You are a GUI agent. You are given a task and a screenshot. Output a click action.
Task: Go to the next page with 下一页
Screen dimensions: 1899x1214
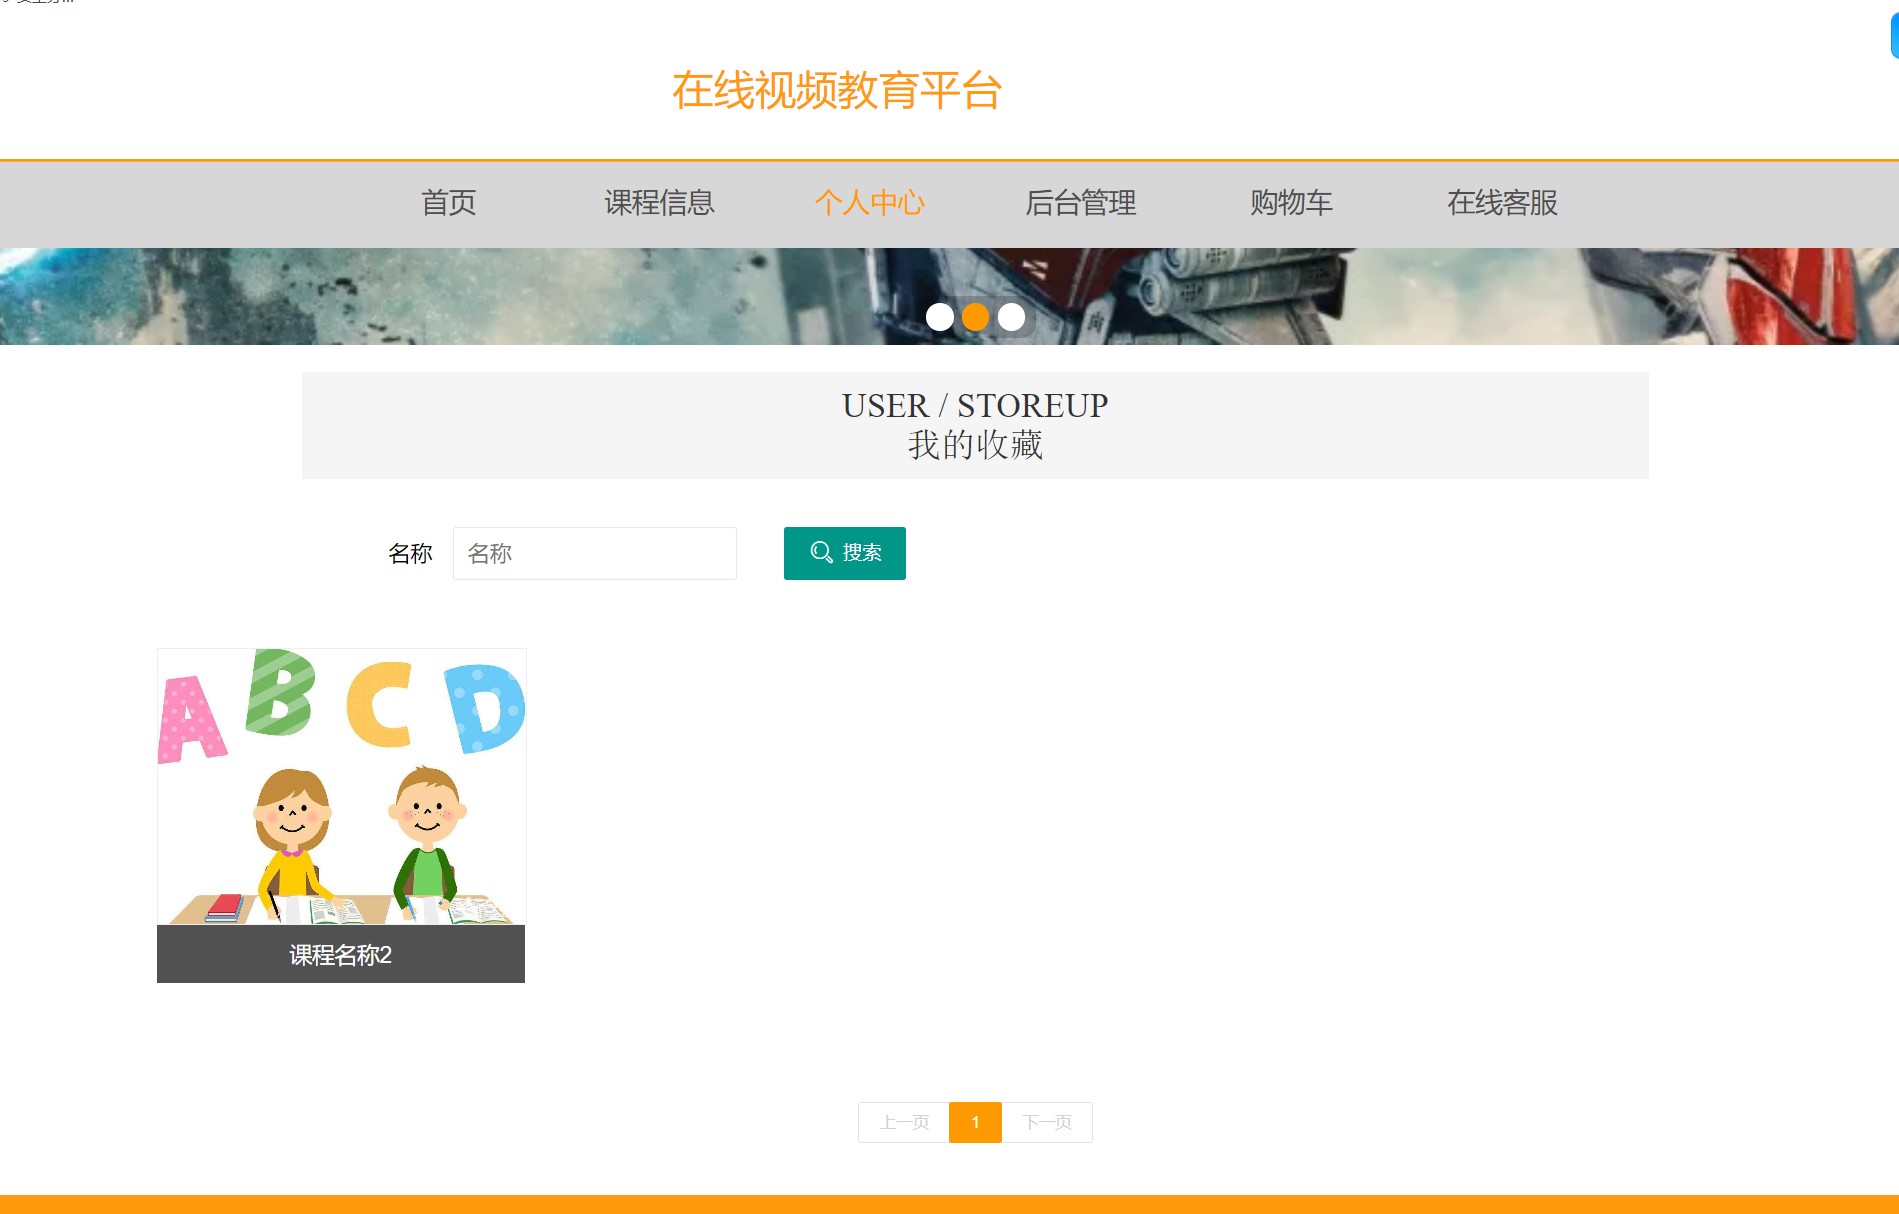[x=1046, y=1122]
